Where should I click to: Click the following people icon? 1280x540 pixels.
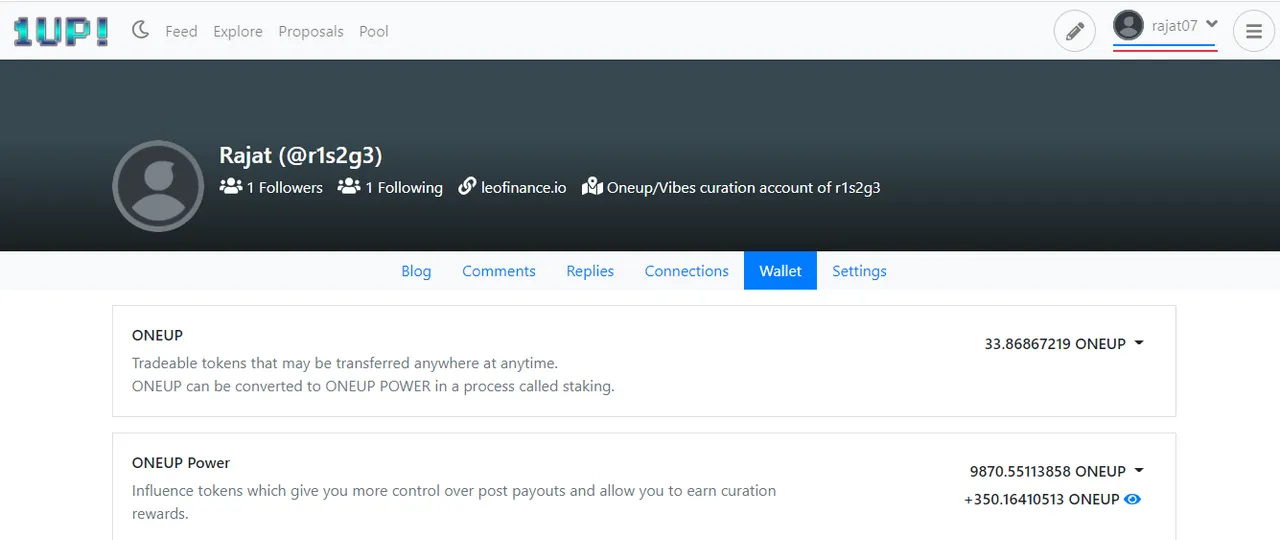[348, 186]
